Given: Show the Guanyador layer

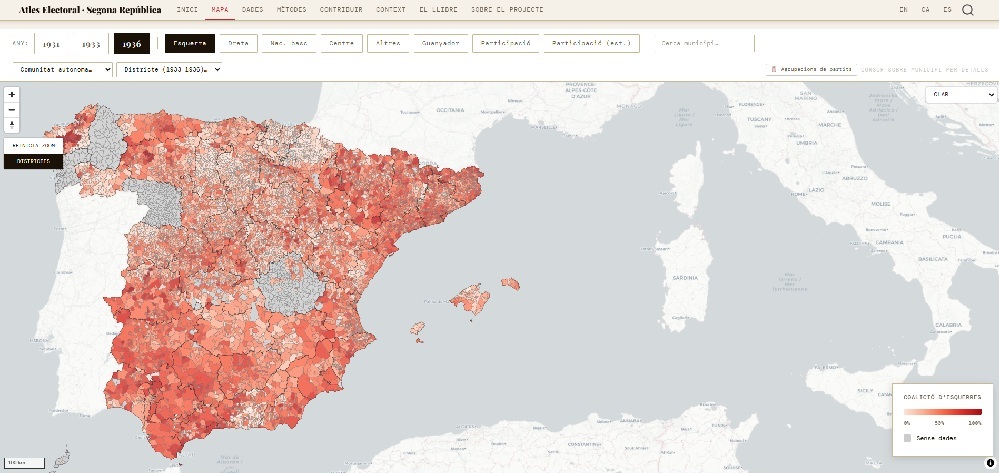Looking at the screenshot, I should click(x=440, y=43).
